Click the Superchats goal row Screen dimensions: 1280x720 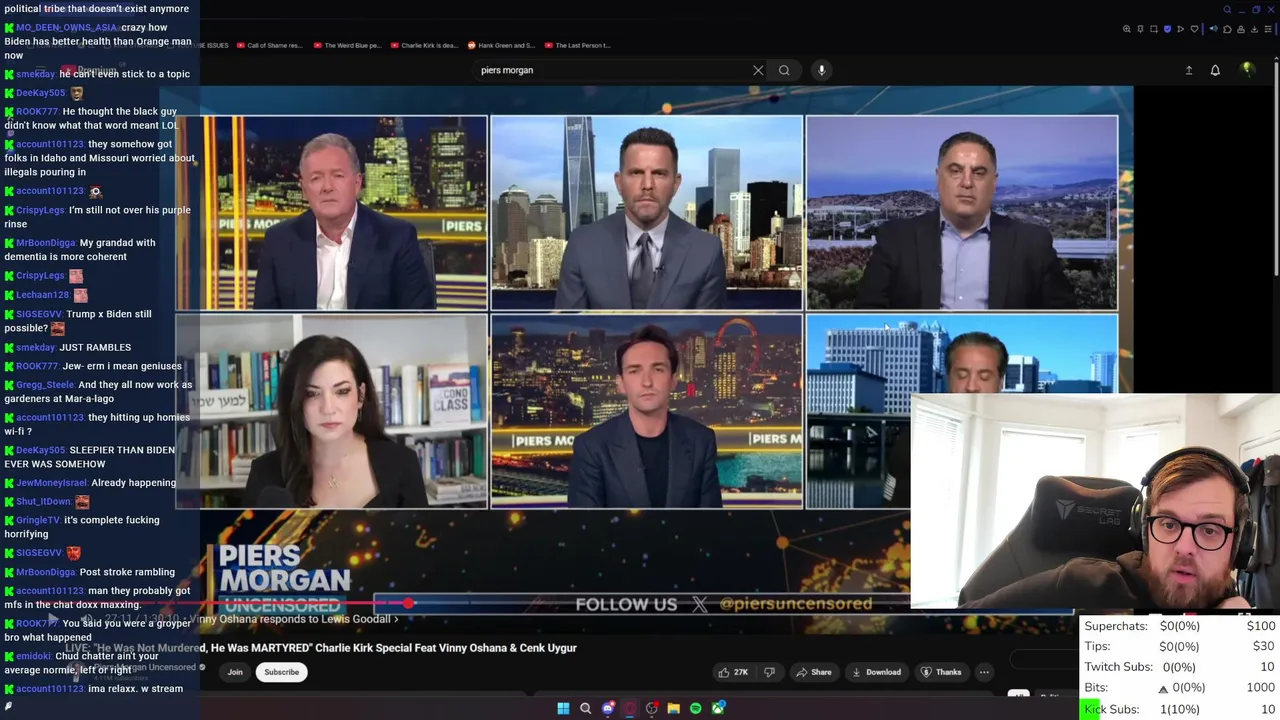point(1180,626)
